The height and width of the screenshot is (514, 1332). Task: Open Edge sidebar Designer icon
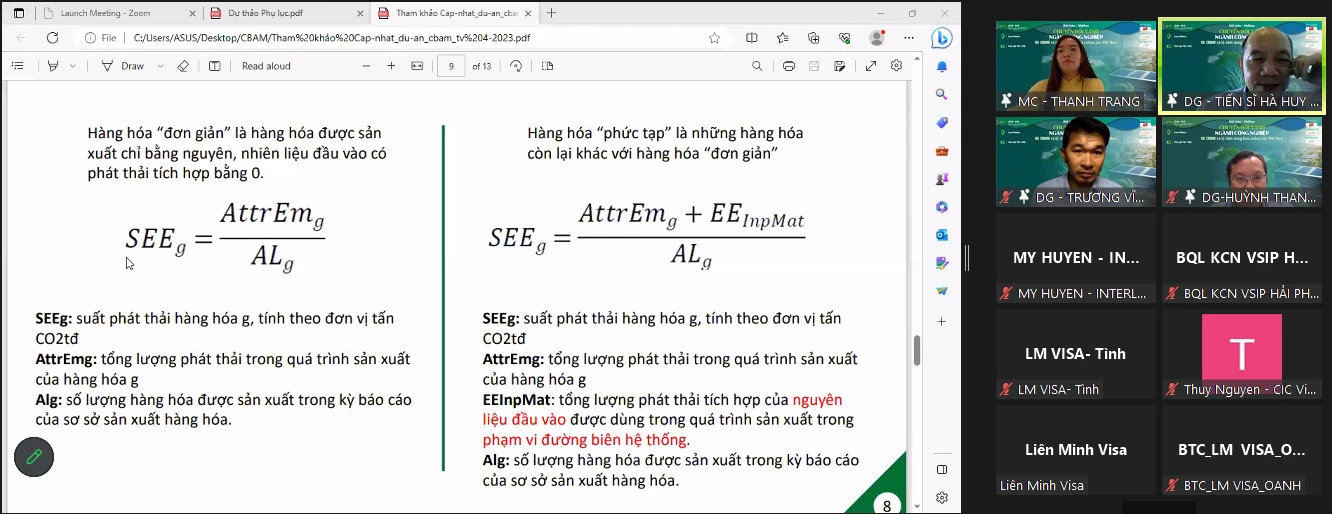click(941, 263)
